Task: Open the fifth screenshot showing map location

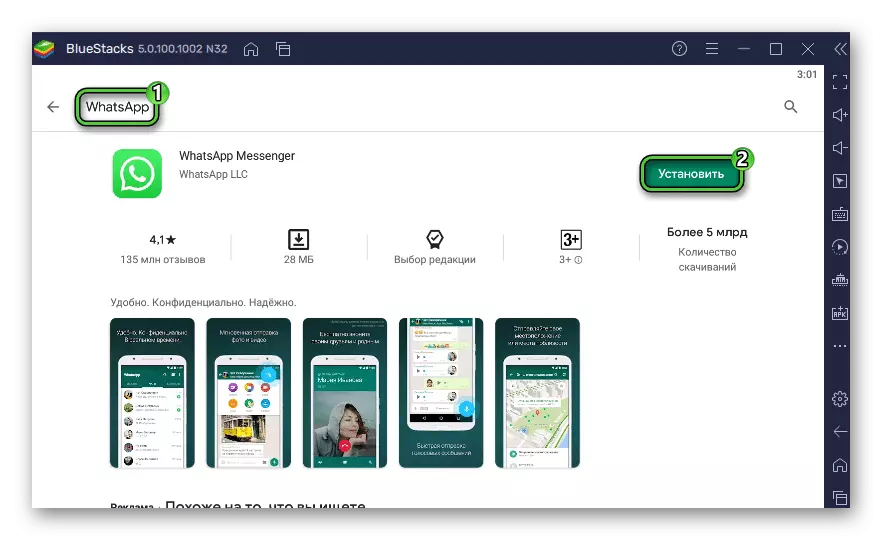Action: pyautogui.click(x=537, y=393)
